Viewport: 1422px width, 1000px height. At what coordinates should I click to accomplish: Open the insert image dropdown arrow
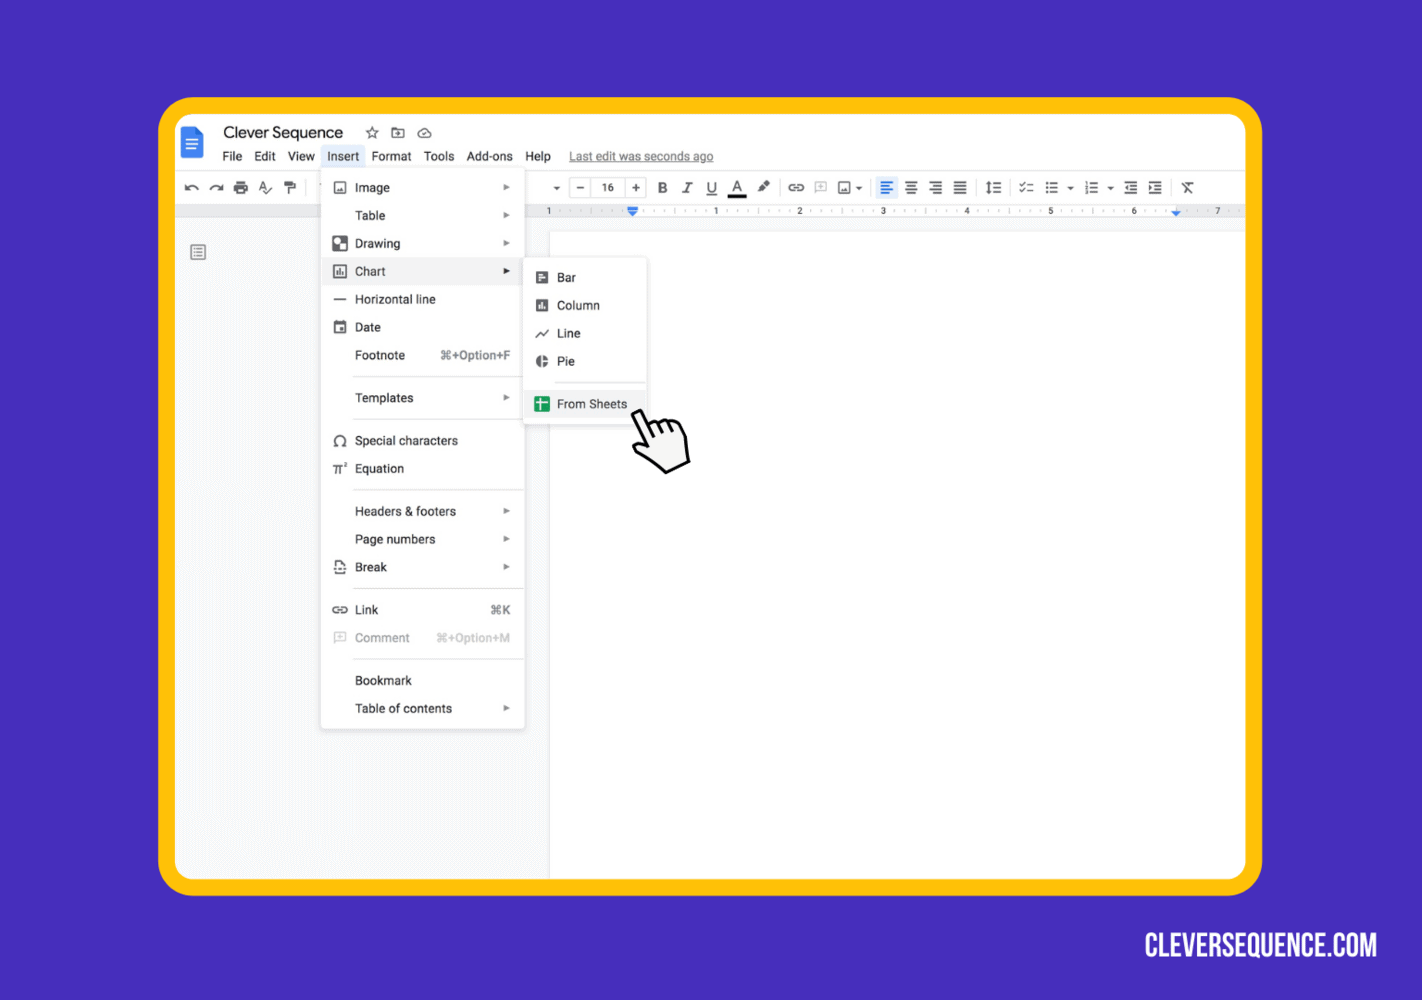860,187
